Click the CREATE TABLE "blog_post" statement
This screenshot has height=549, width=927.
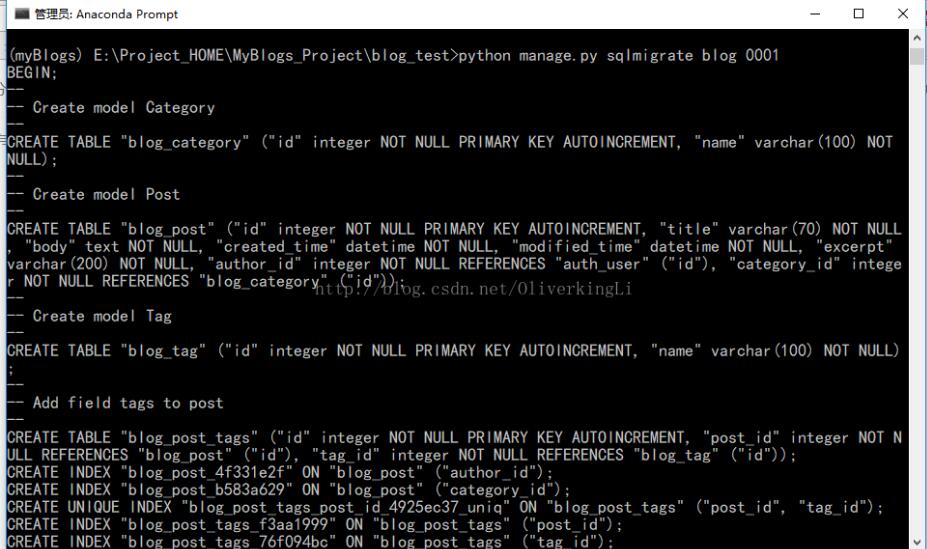[x=454, y=255]
